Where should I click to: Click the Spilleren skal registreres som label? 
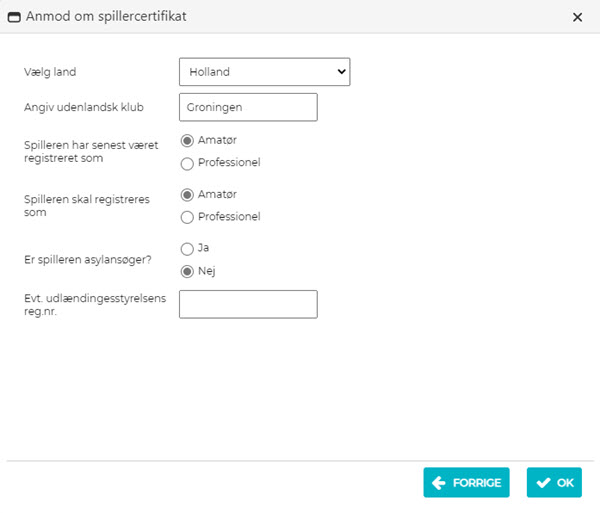[x=86, y=206]
